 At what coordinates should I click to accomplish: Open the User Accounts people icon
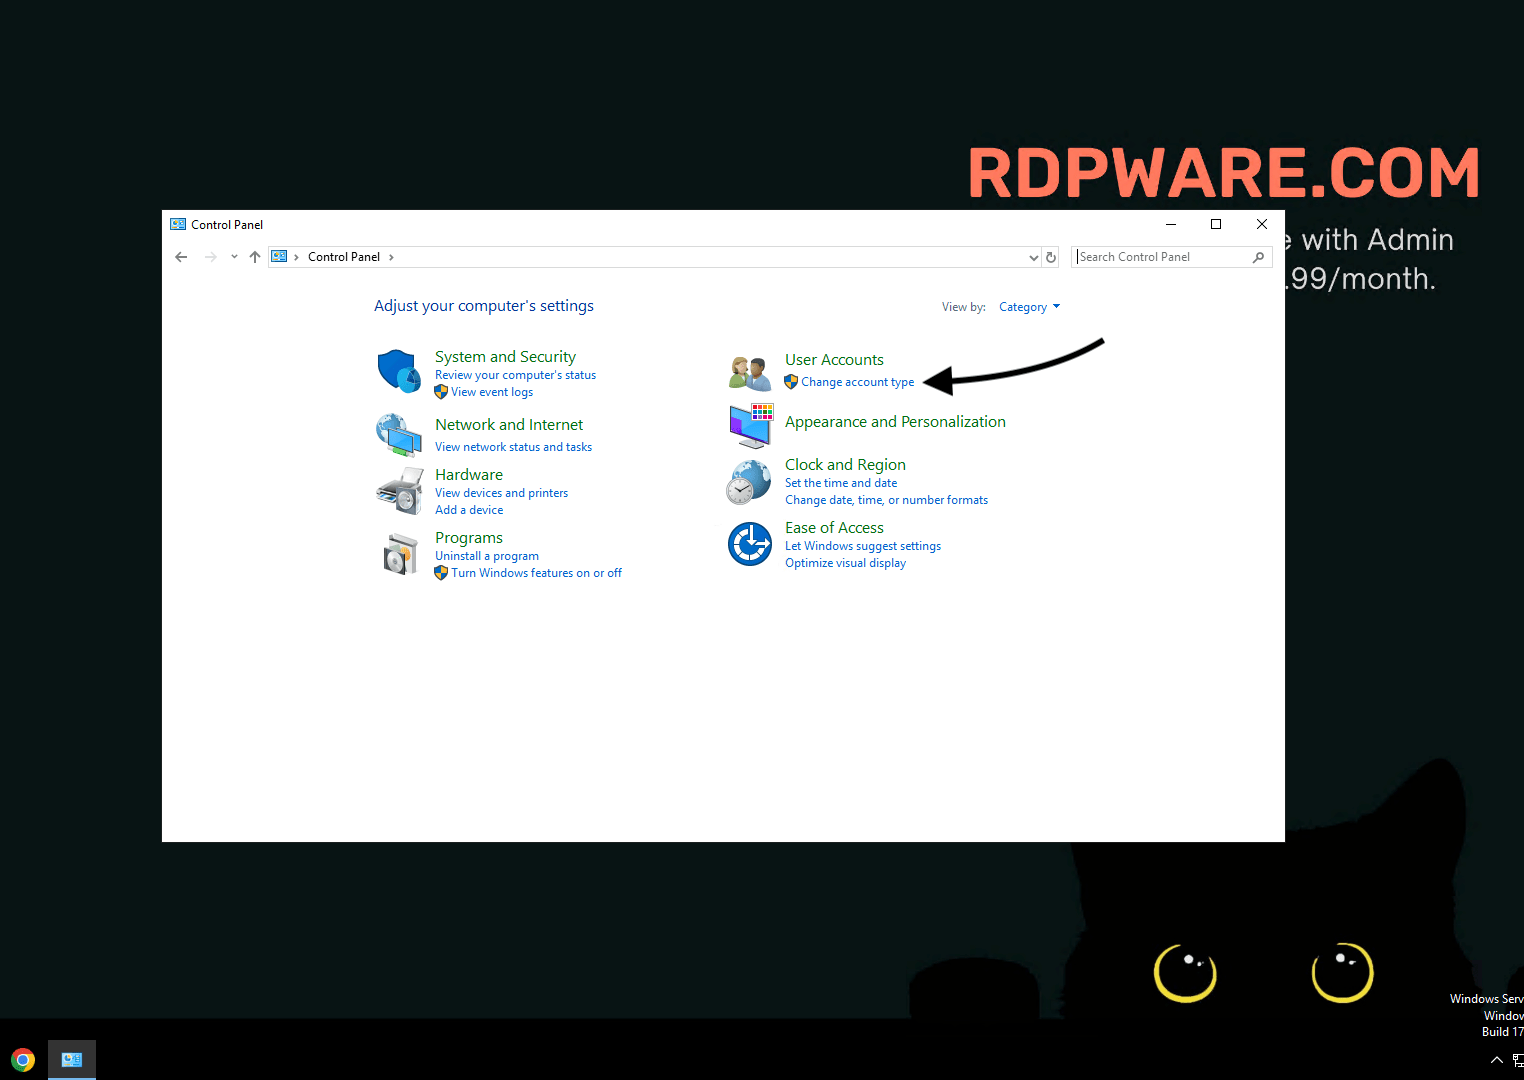tap(750, 373)
